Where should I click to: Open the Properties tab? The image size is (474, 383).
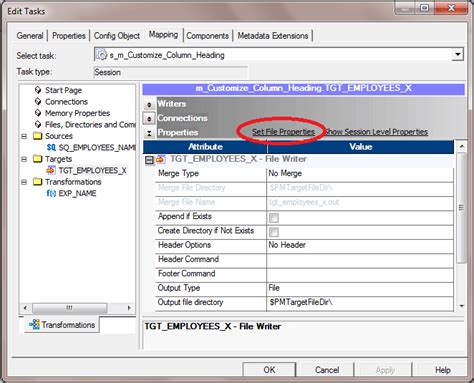coord(69,36)
